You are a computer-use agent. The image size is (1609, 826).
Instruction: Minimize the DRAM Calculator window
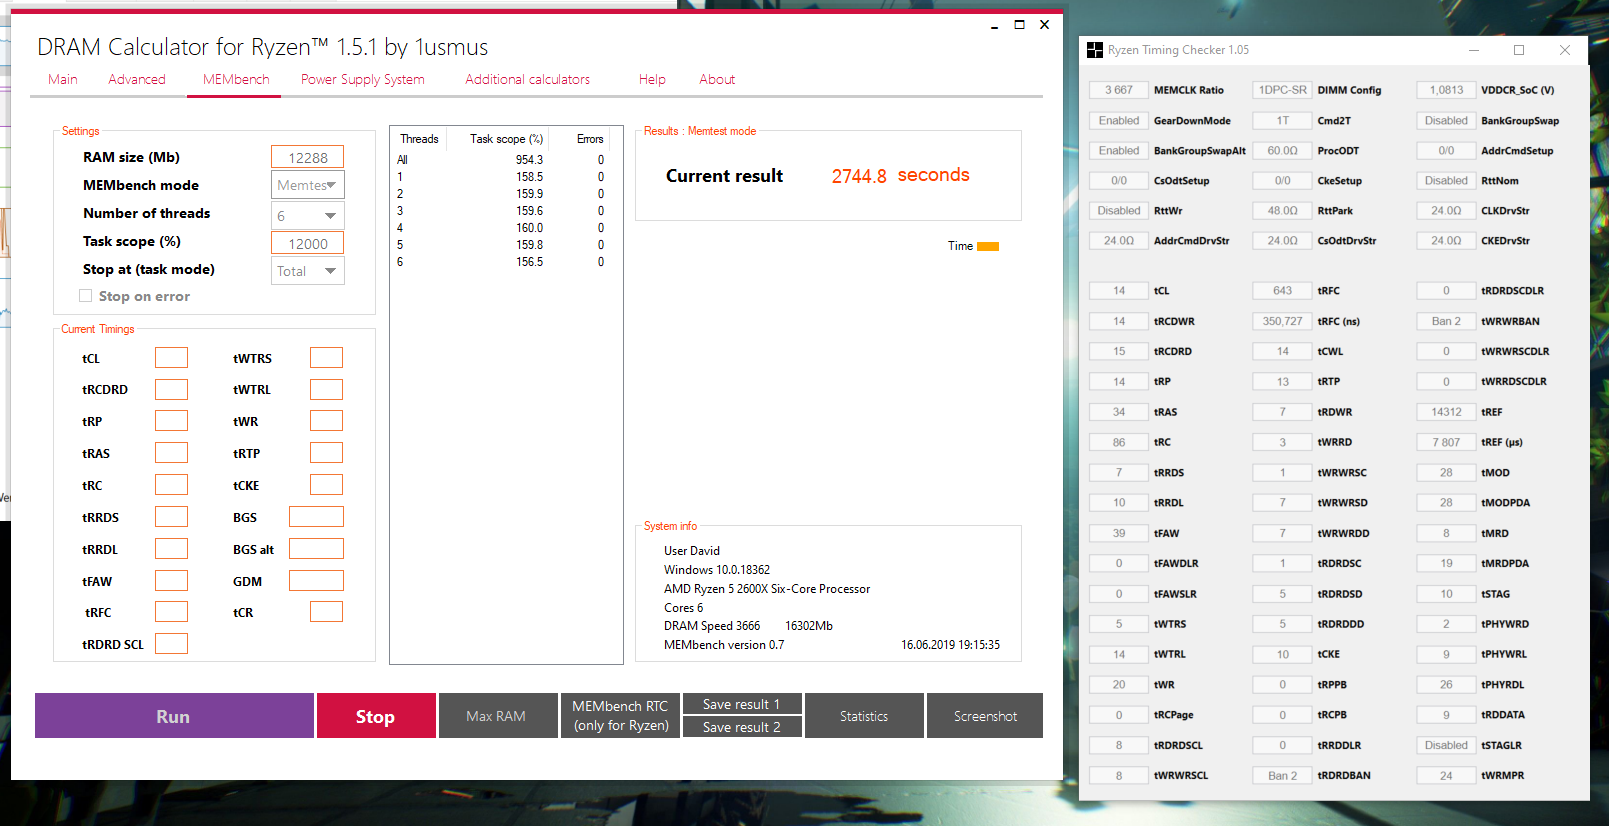(x=994, y=26)
